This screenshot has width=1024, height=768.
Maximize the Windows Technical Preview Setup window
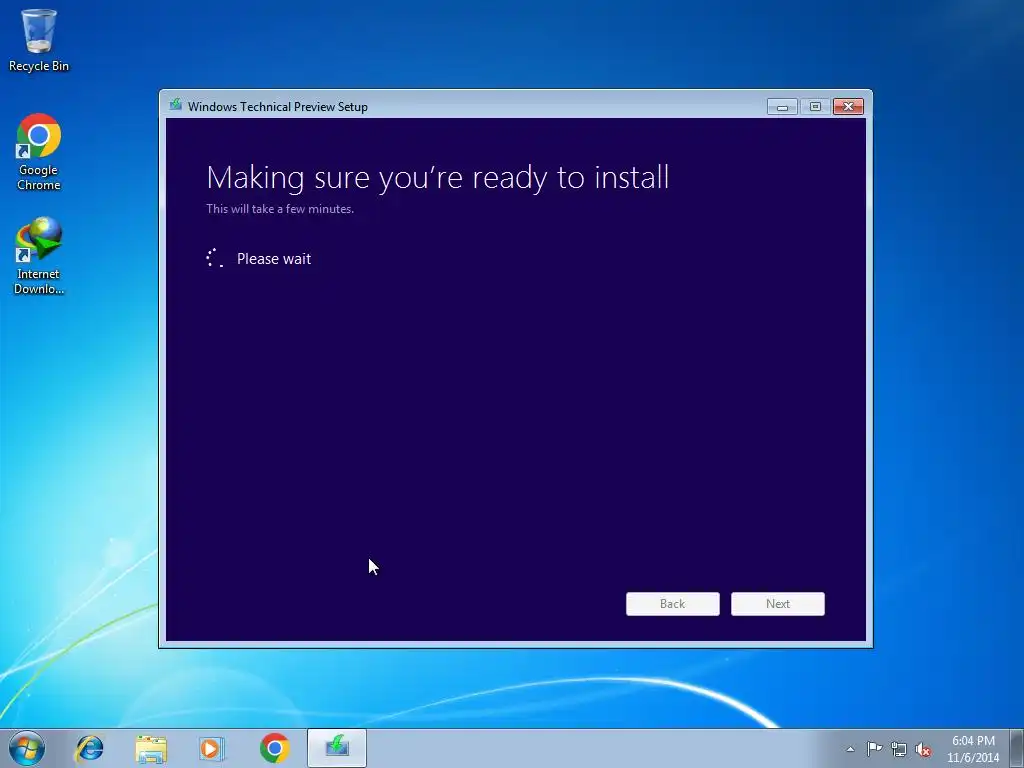tap(815, 106)
